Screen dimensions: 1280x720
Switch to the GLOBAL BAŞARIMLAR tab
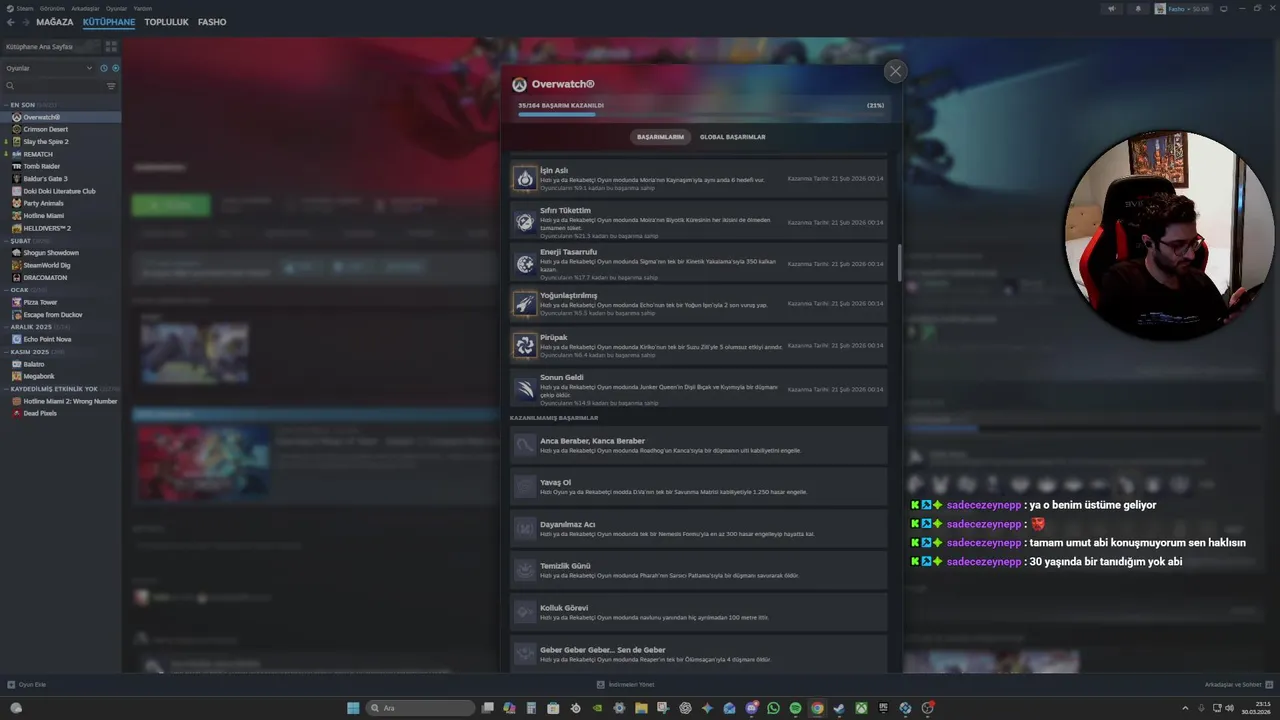pos(732,137)
